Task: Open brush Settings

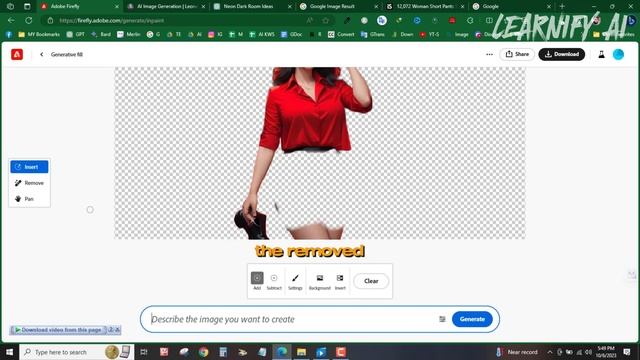Action: point(295,281)
